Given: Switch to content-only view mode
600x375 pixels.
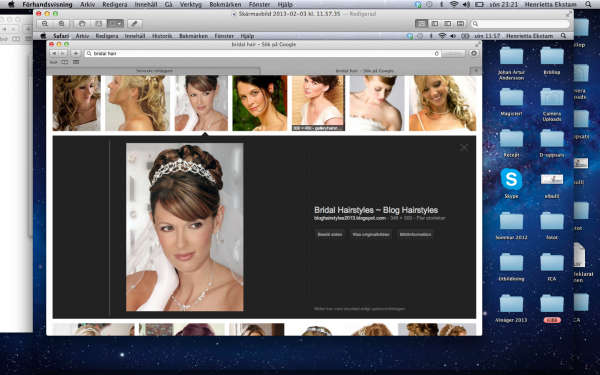Looking at the screenshot, I should coord(422,24).
